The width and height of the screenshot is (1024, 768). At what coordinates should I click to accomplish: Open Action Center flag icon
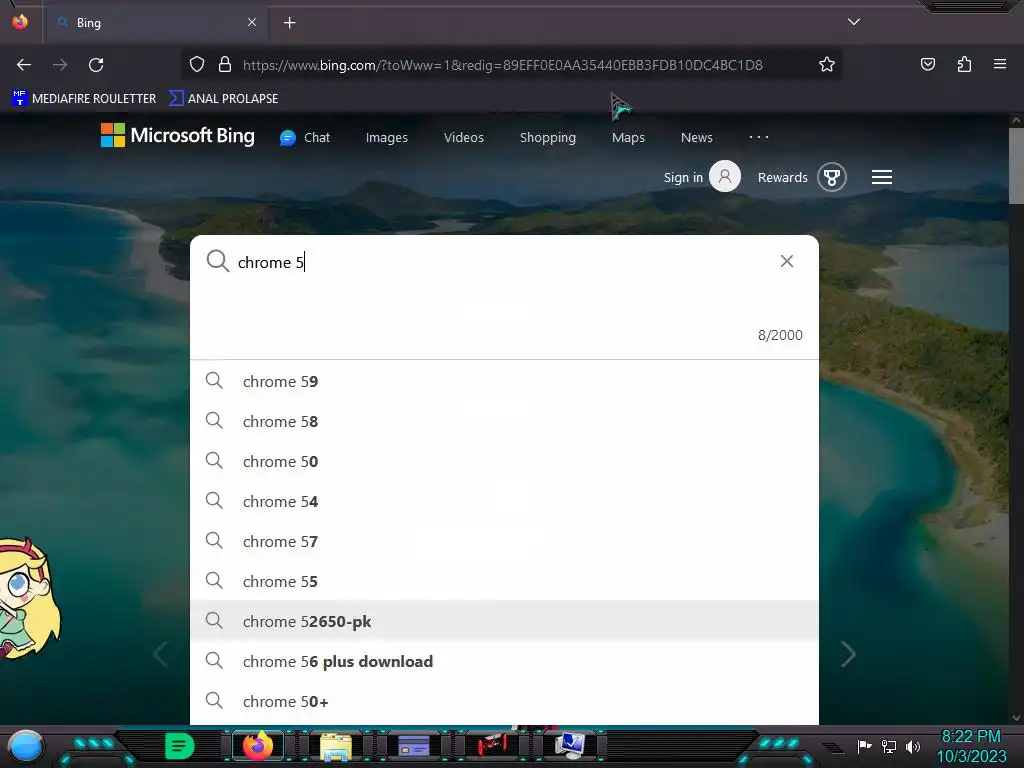tap(865, 746)
